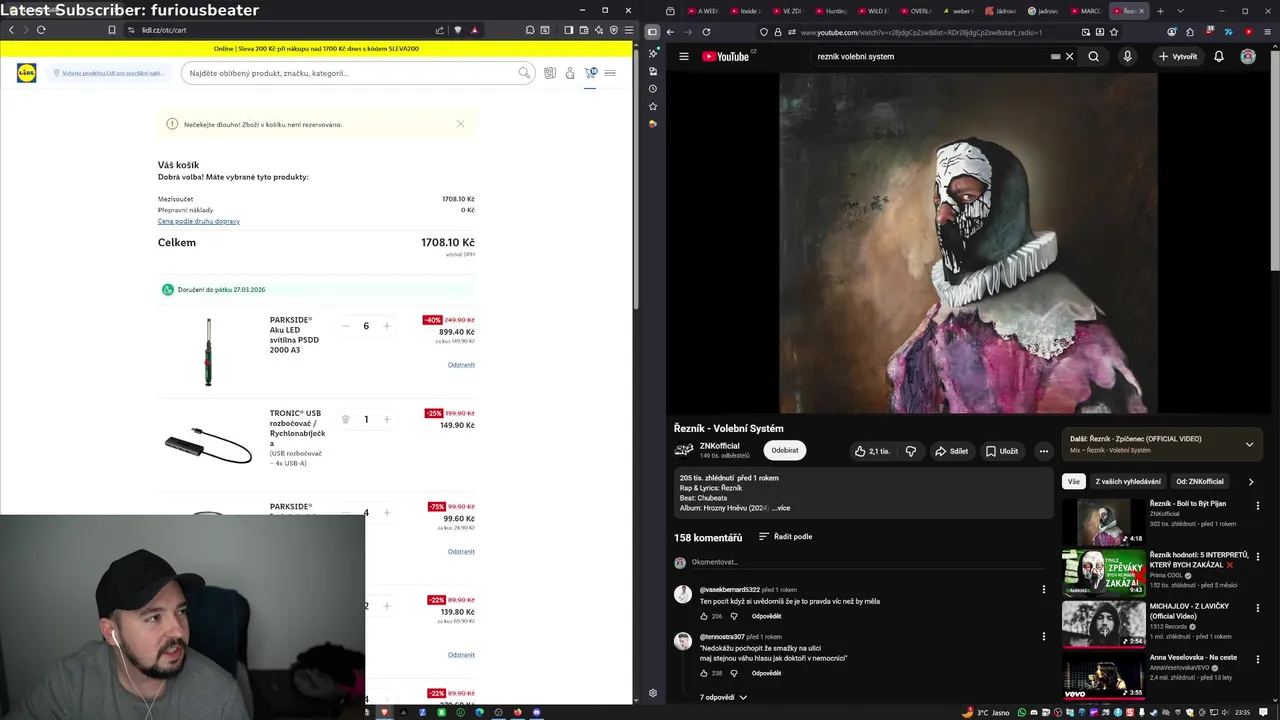Open the video's more actions menu
This screenshot has width=1280, height=720.
point(1043,451)
